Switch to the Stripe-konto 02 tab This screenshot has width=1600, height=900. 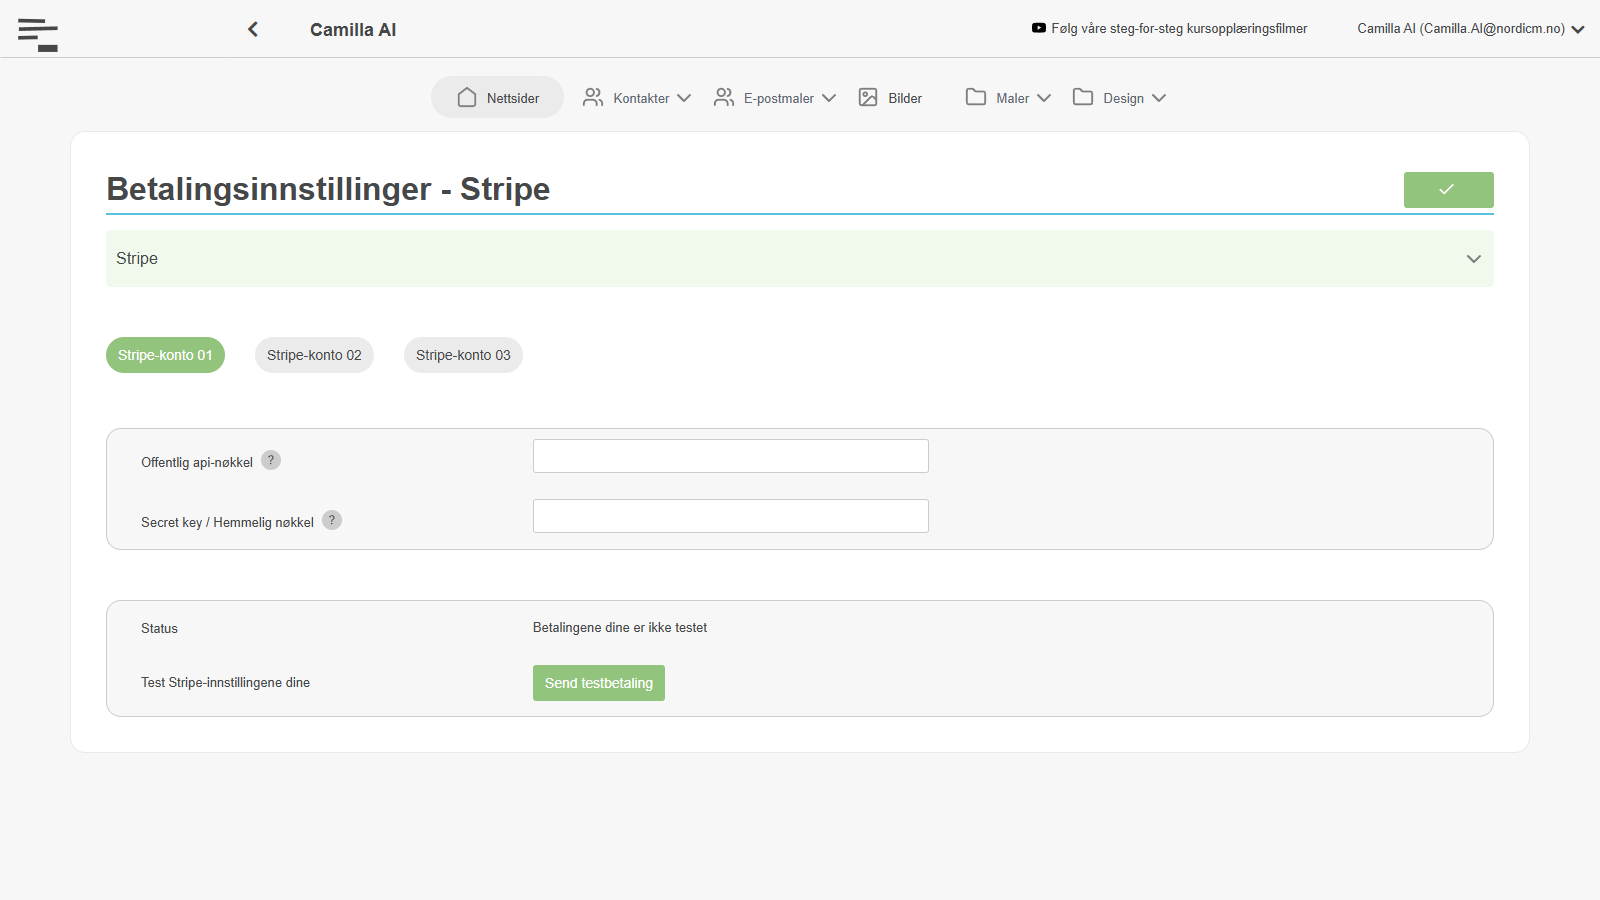[314, 355]
